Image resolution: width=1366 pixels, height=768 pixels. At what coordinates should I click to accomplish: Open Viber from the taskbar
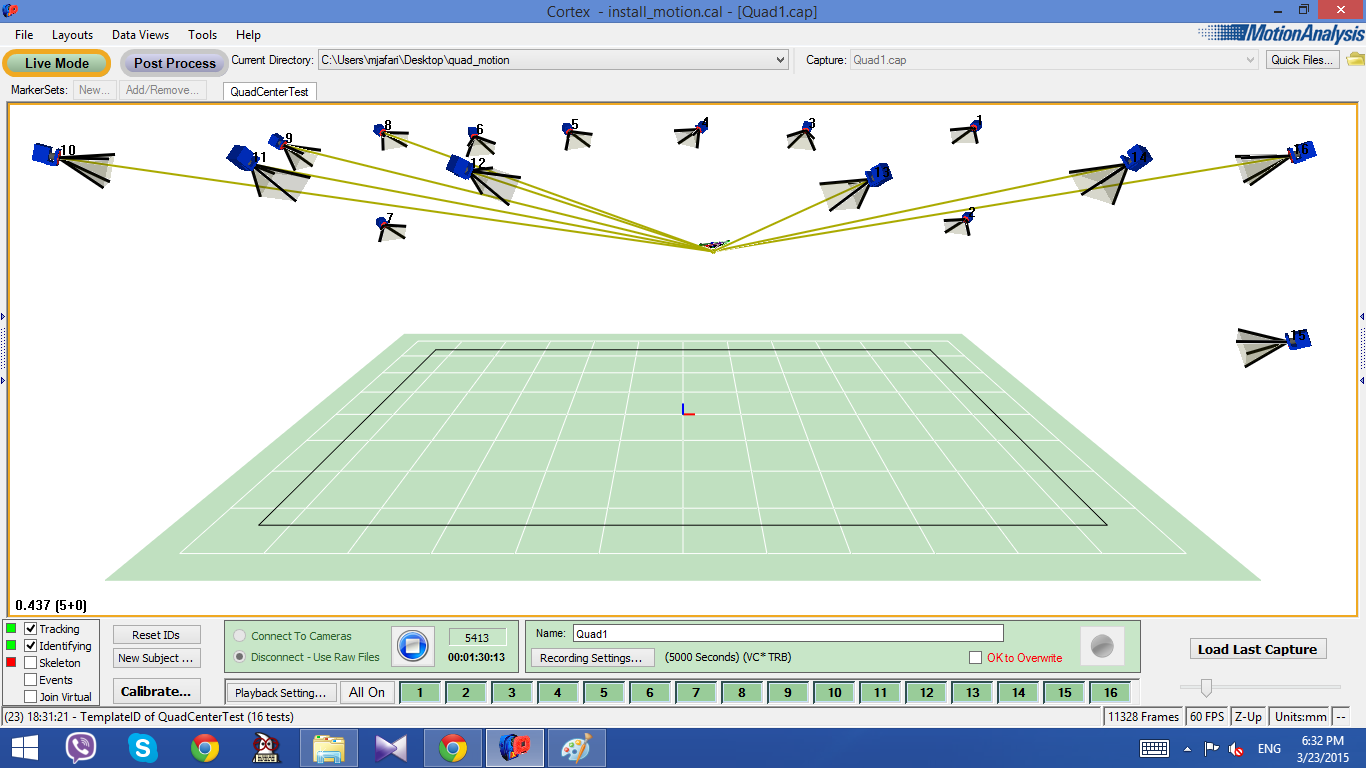pyautogui.click(x=81, y=748)
